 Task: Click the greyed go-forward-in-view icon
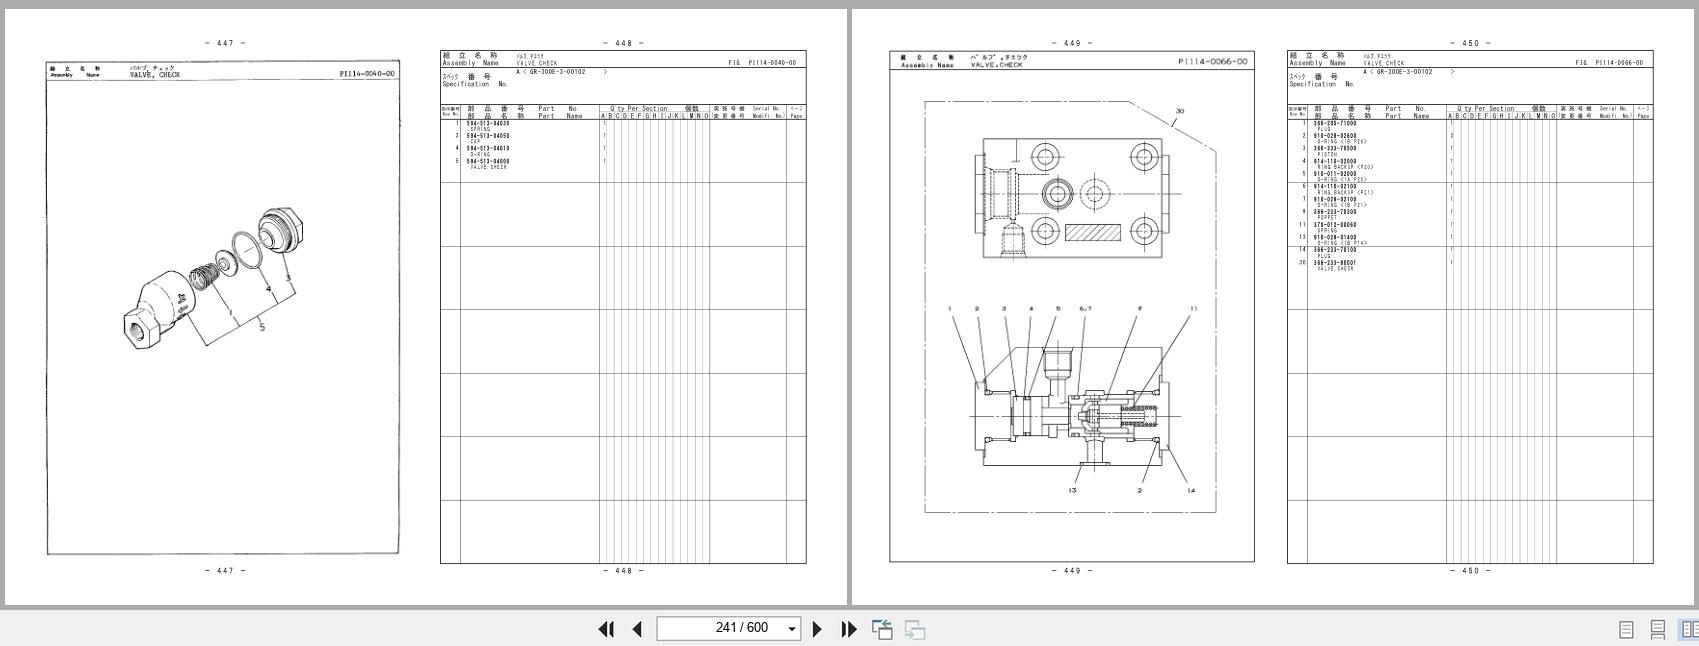click(x=914, y=629)
